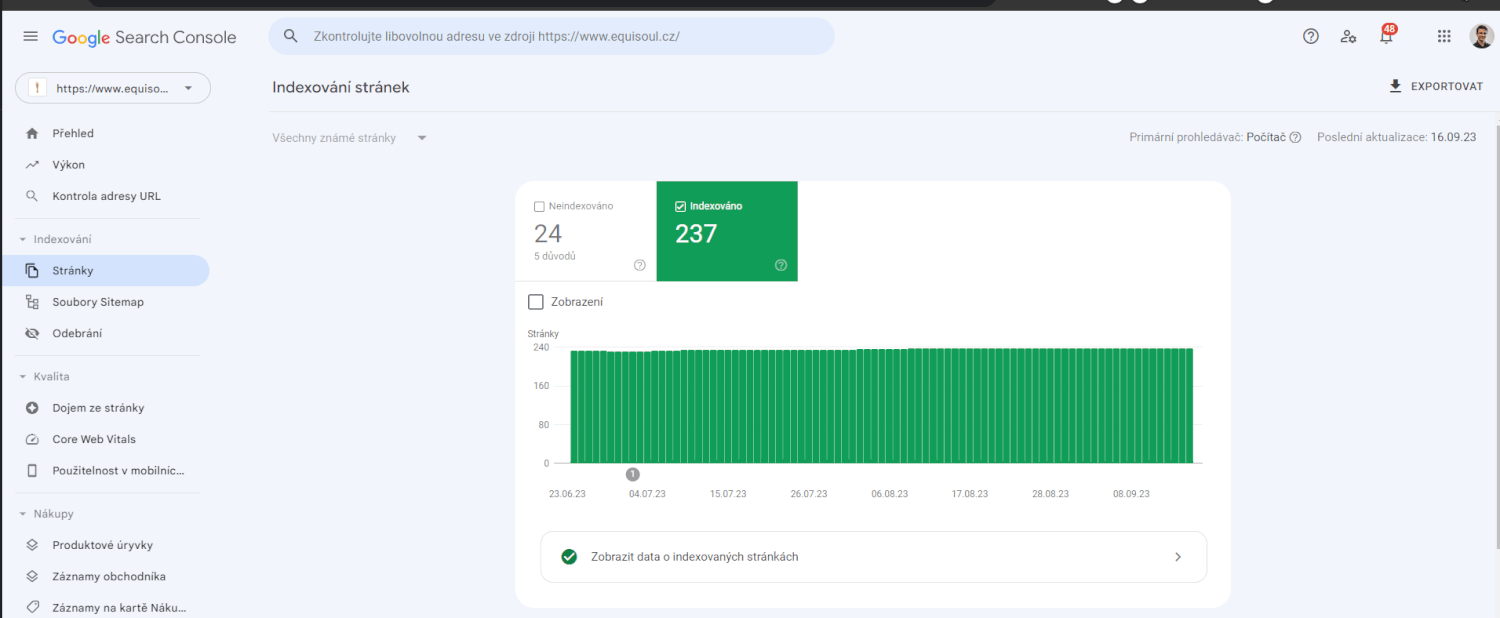Viewport: 1500px width, 618px height.
Task: Click the URL inspection search field
Action: click(550, 37)
